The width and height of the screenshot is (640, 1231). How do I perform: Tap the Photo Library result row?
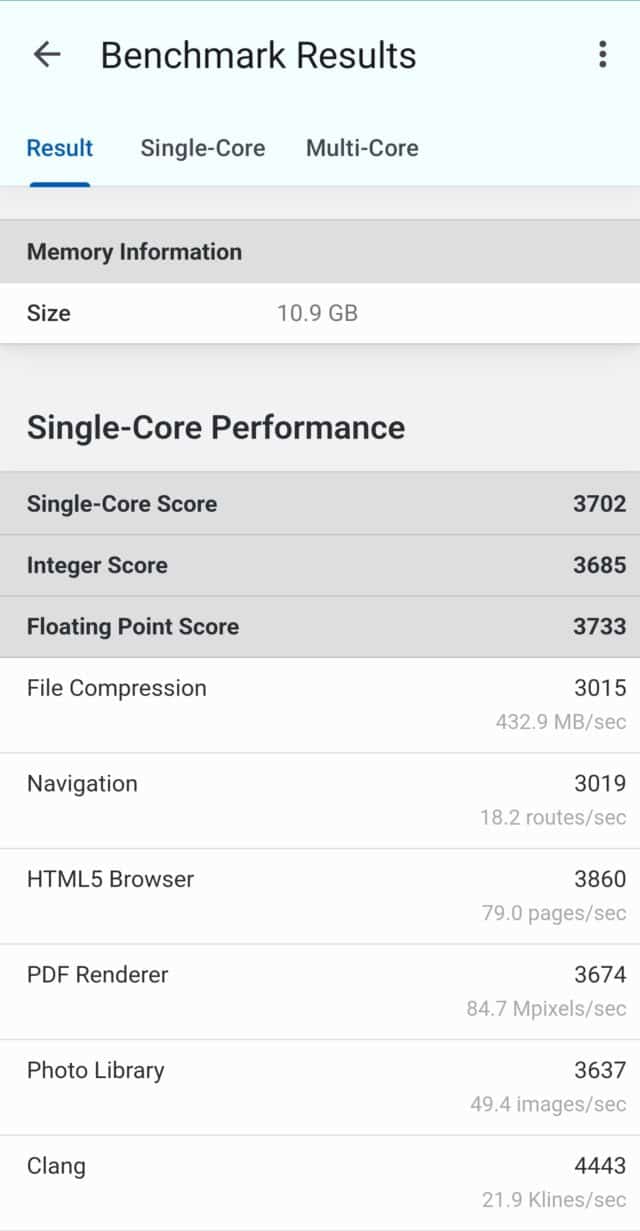320,1086
